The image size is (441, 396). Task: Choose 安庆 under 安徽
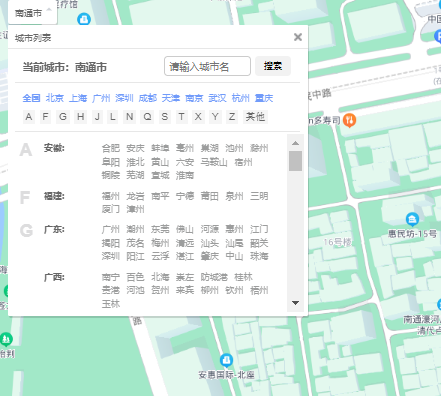[135, 148]
